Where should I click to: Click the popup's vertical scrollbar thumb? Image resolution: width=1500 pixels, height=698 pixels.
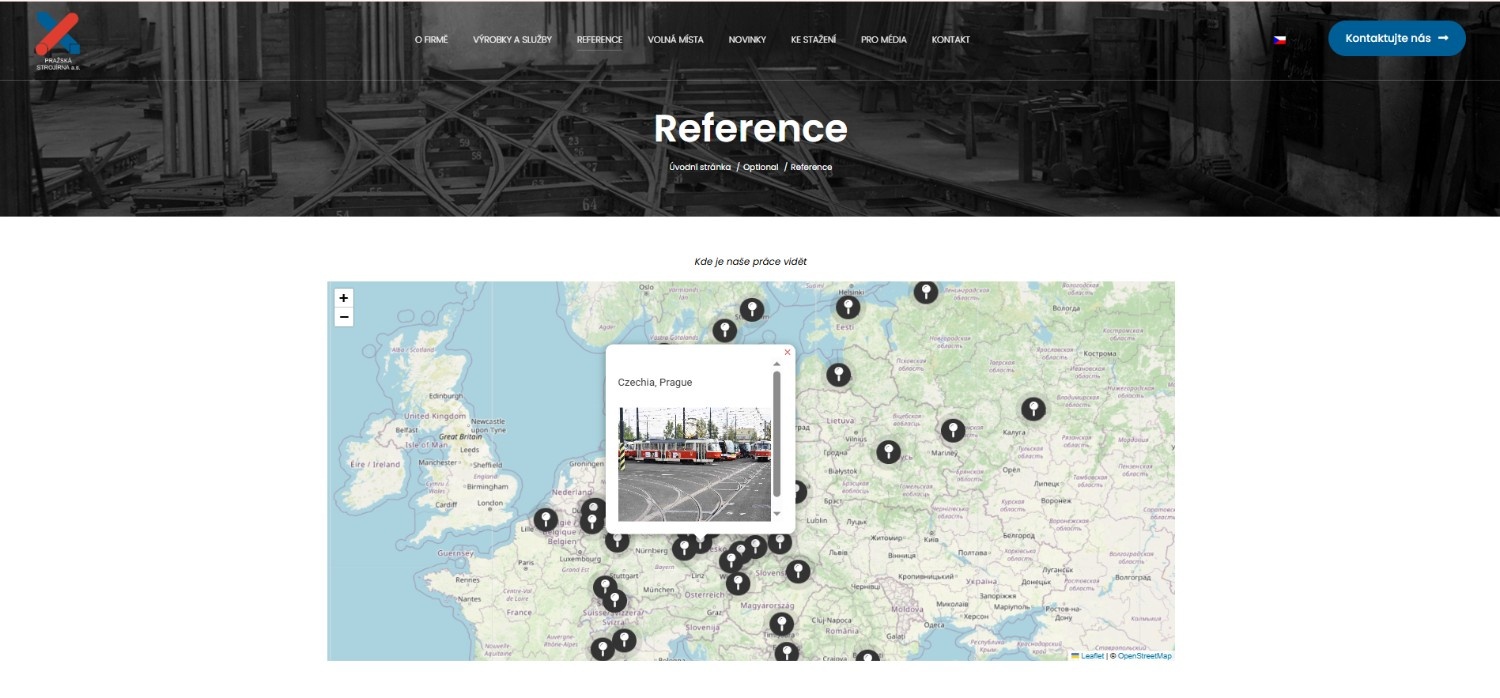777,435
